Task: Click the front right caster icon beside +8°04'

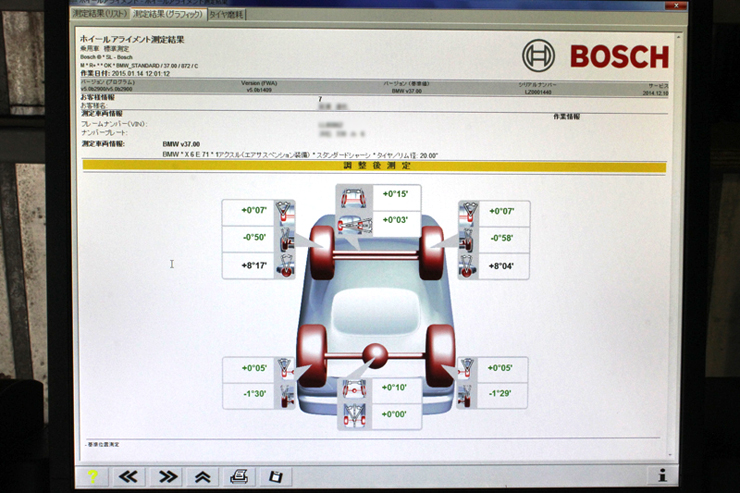Action: pos(468,267)
